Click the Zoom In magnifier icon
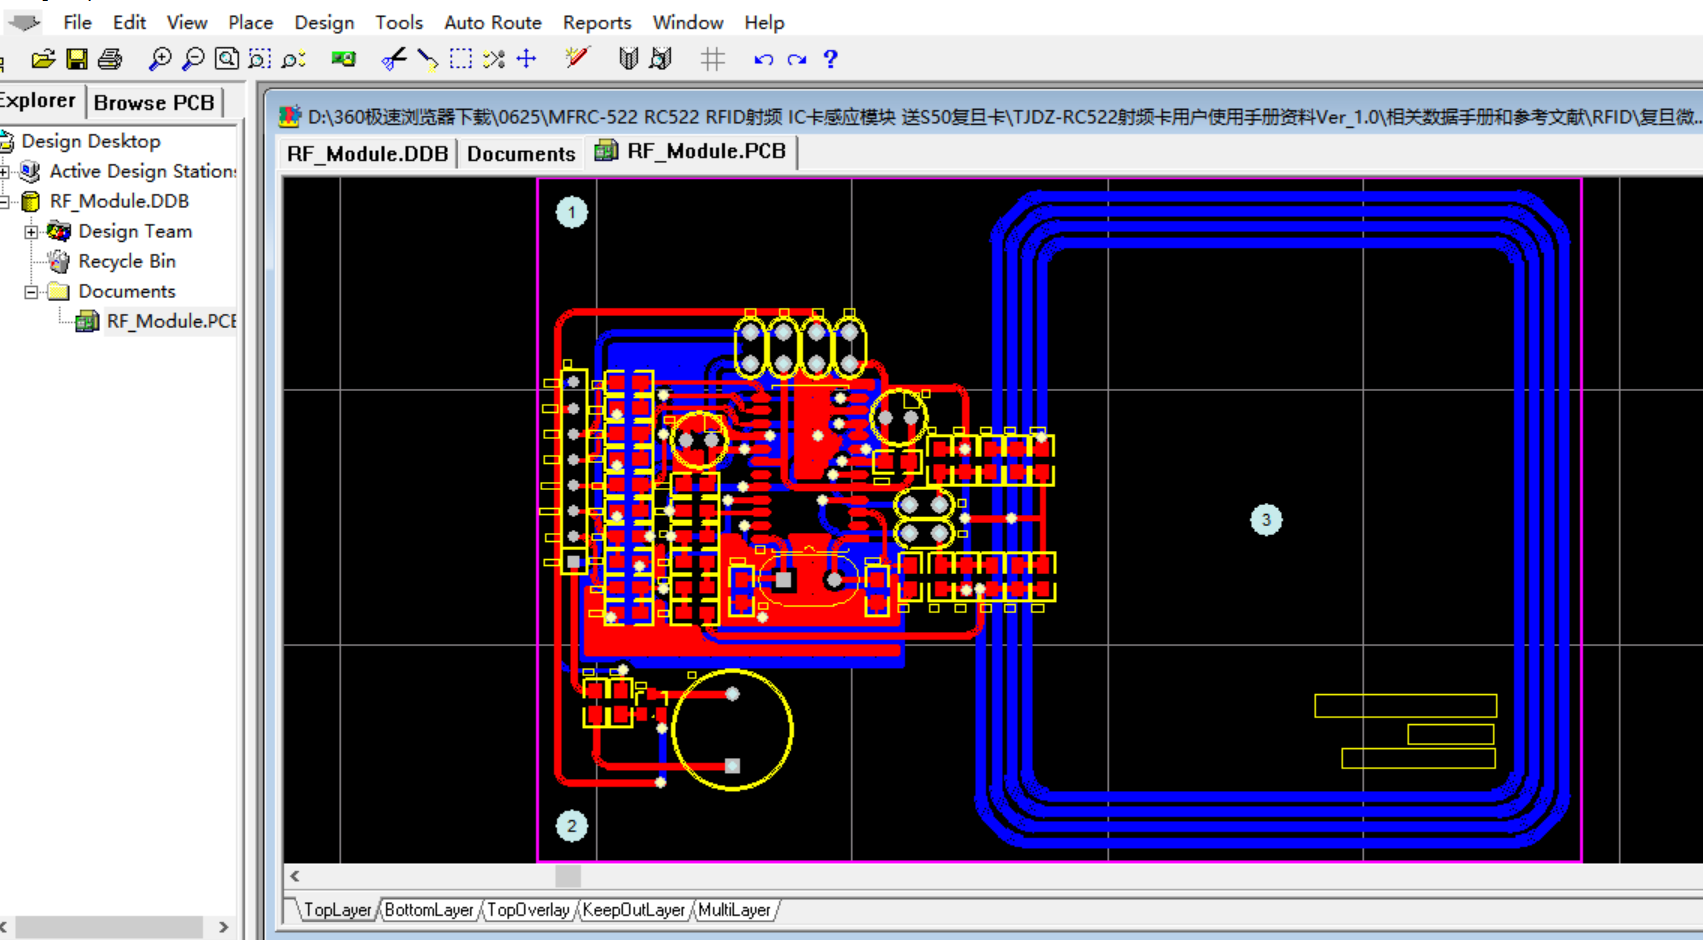 [x=159, y=59]
